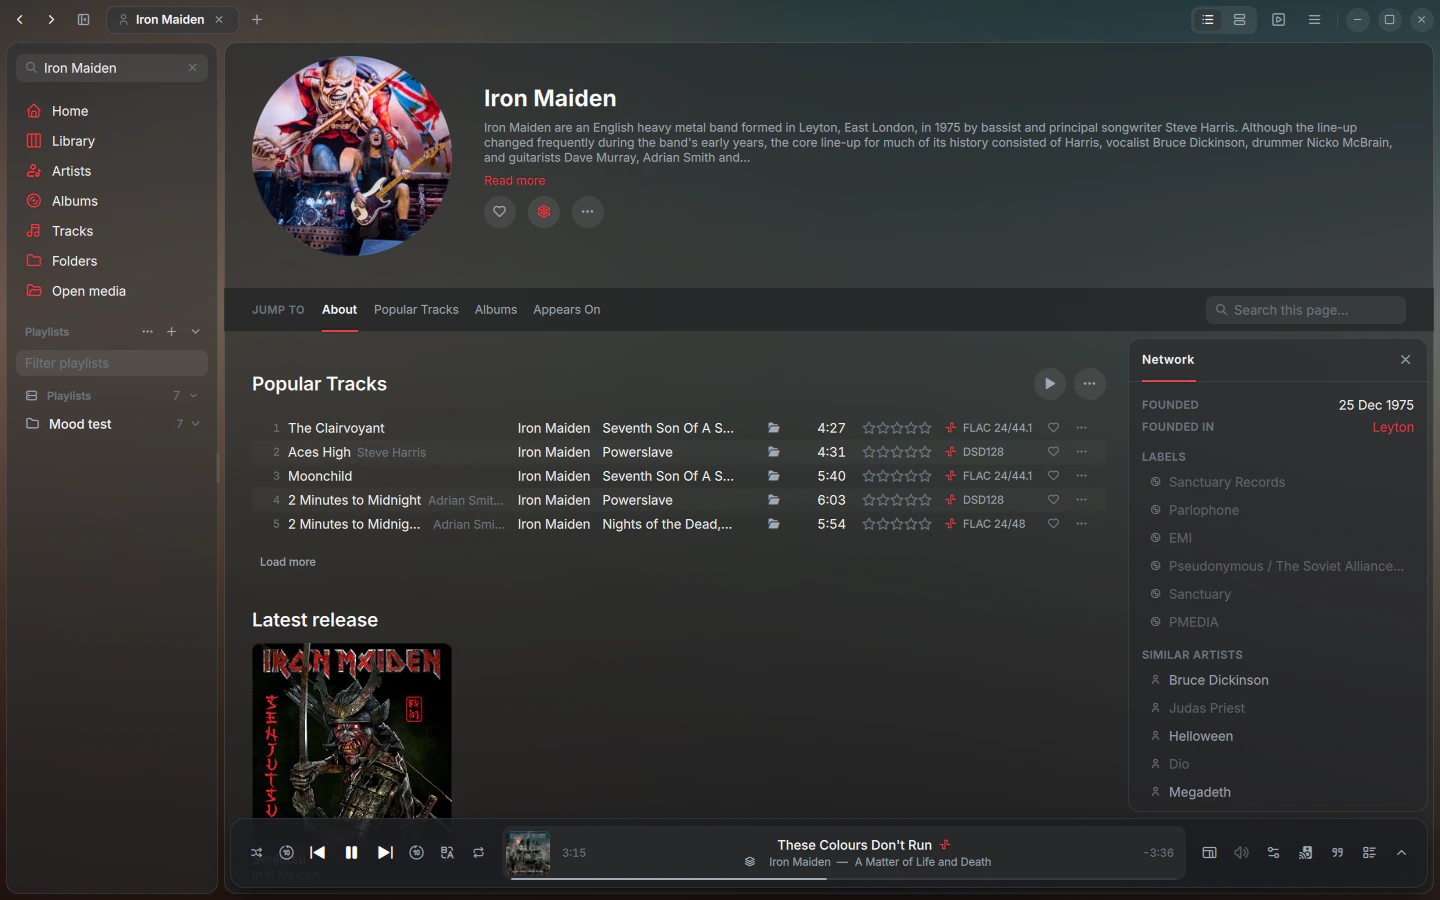Toggle shuffle playback in the player bar
The height and width of the screenshot is (900, 1440).
tap(257, 853)
